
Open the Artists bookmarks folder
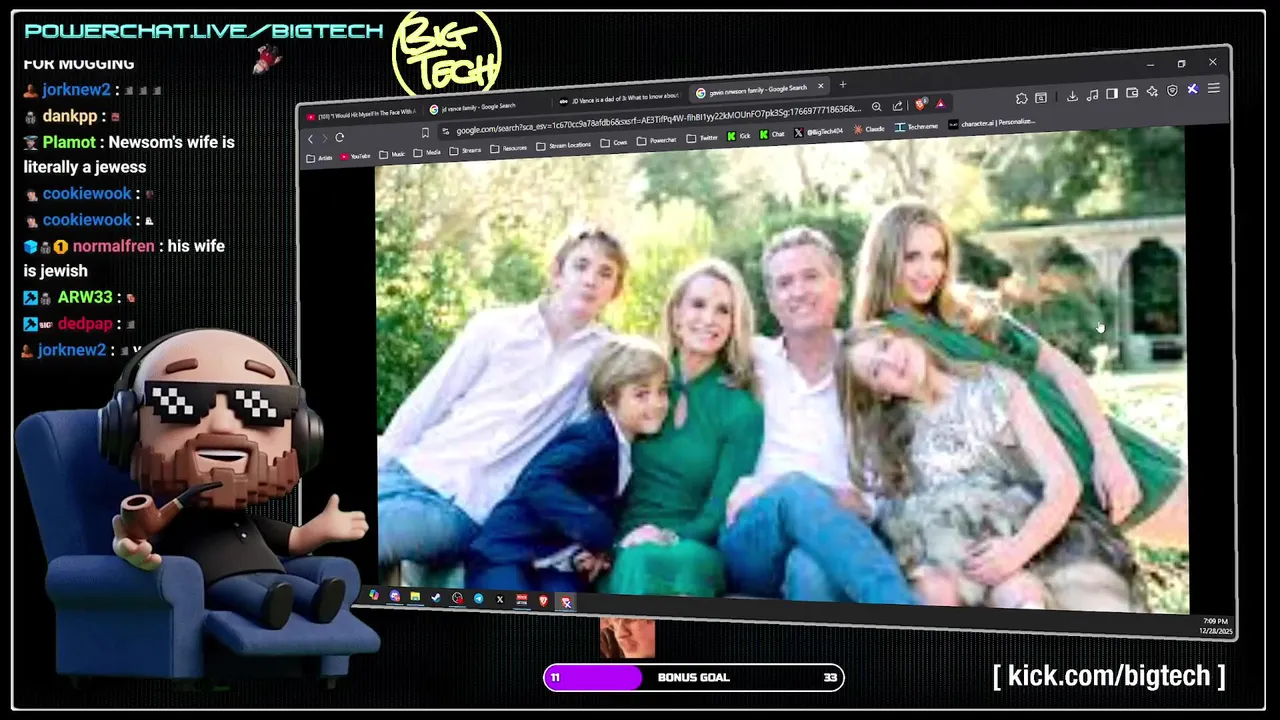tap(319, 158)
